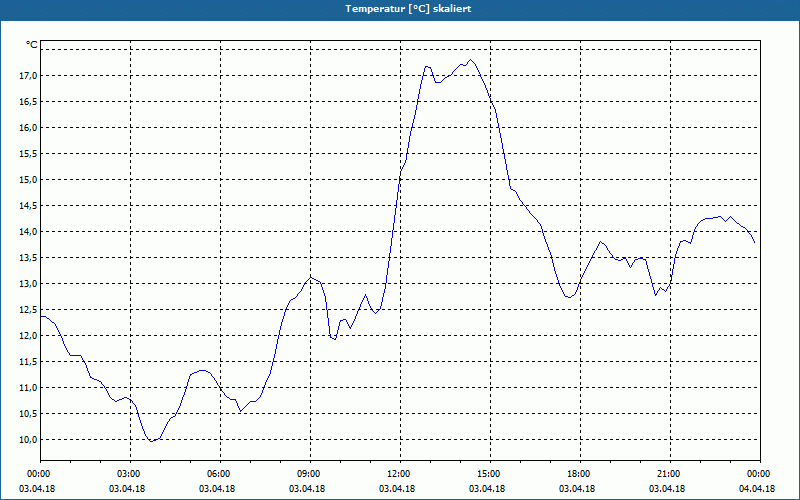
Task: Click the 03:00 time axis label
Action: pos(131,474)
